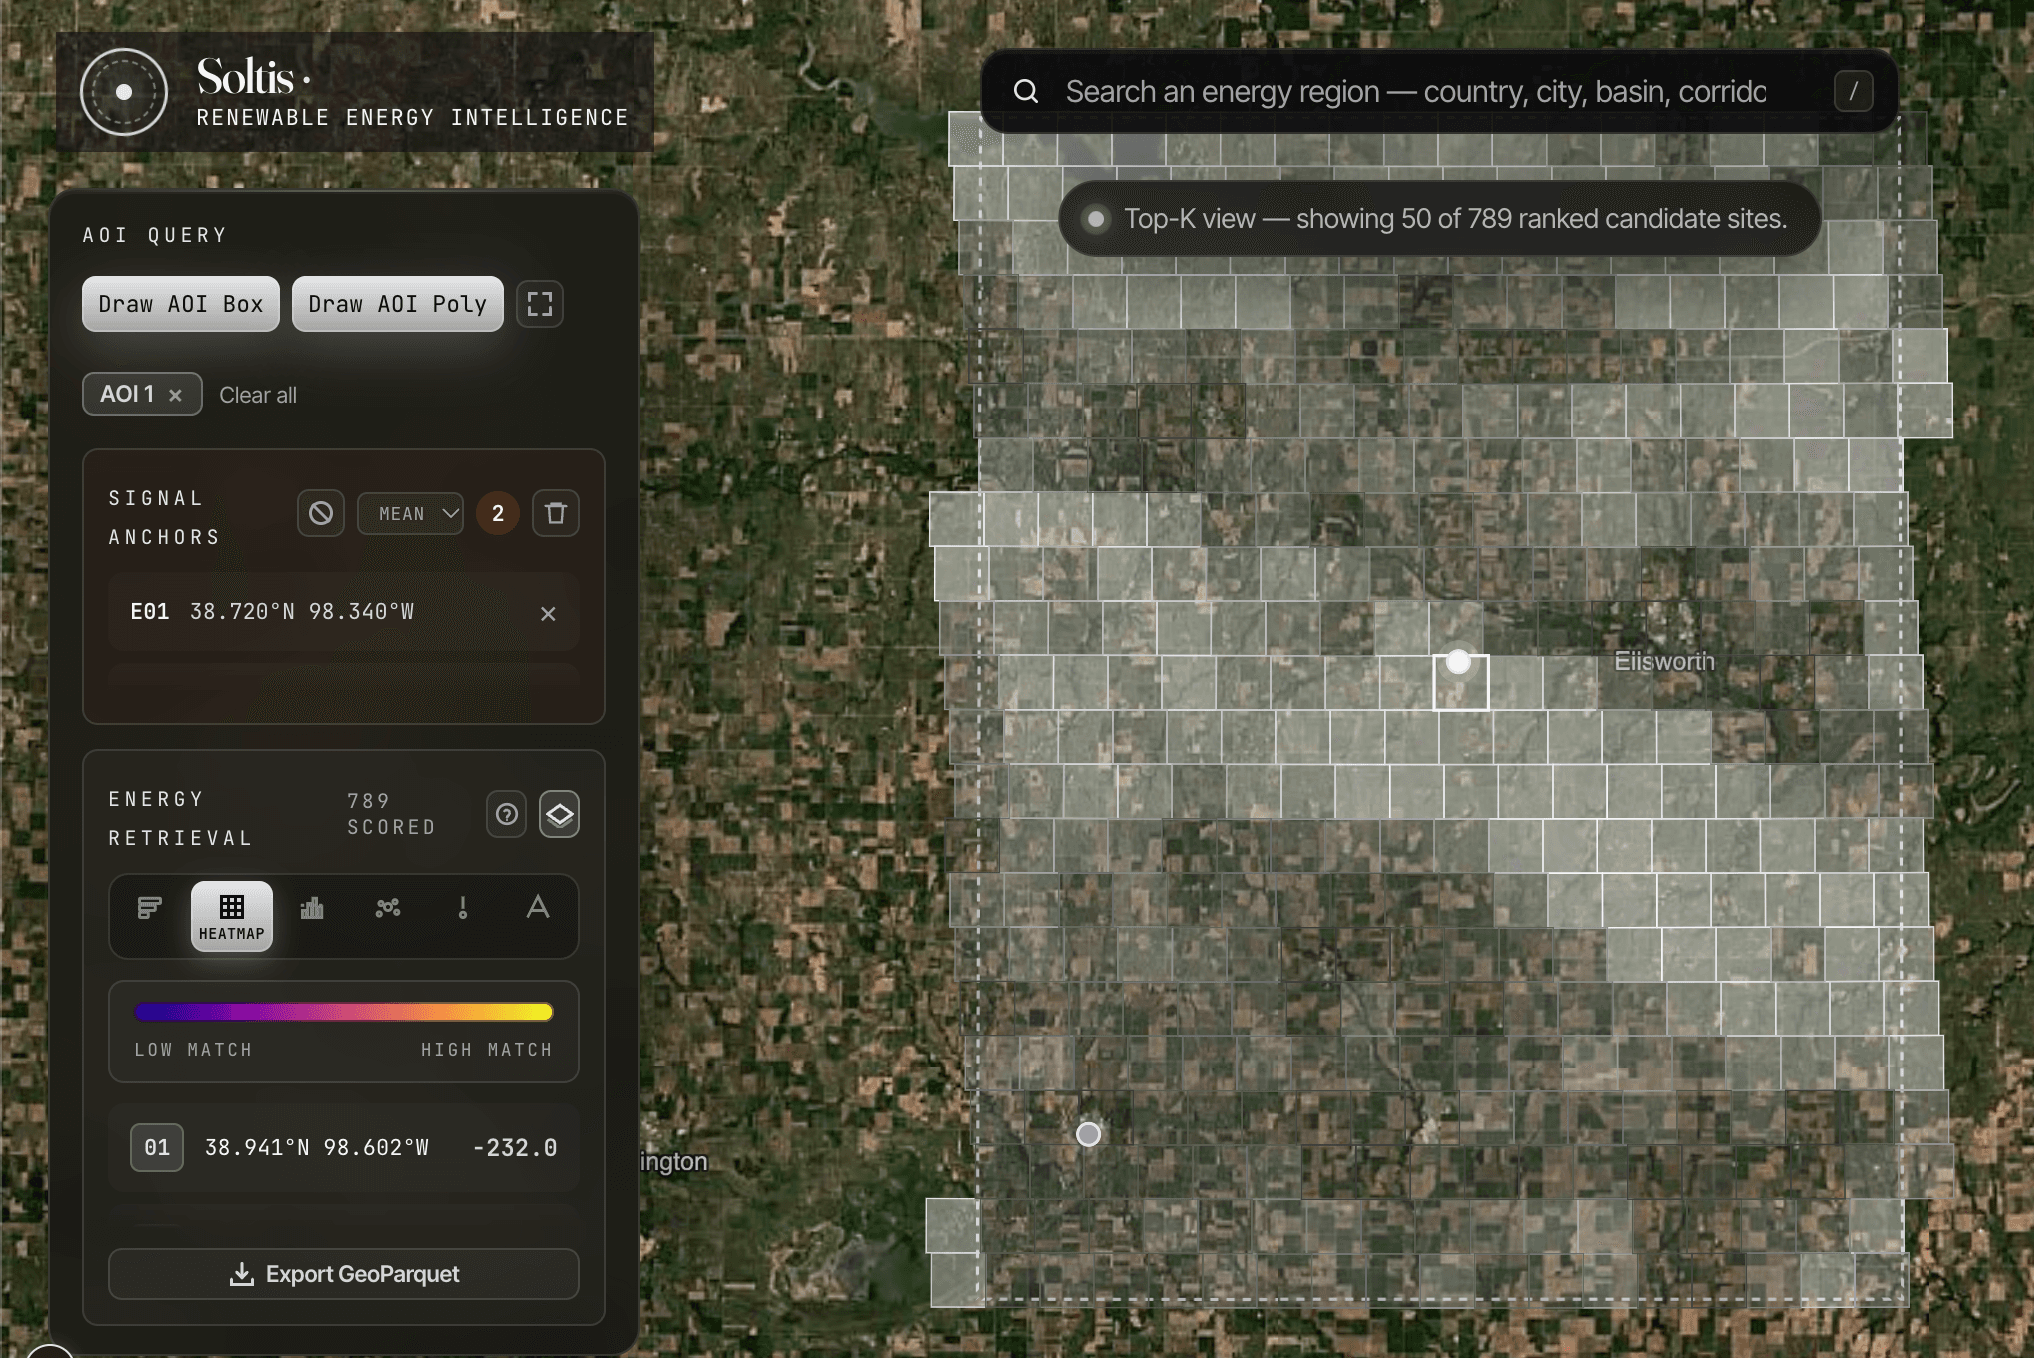Click the gray map marker in the AOI's lower-left area
Image resolution: width=2034 pixels, height=1358 pixels.
click(x=1088, y=1134)
